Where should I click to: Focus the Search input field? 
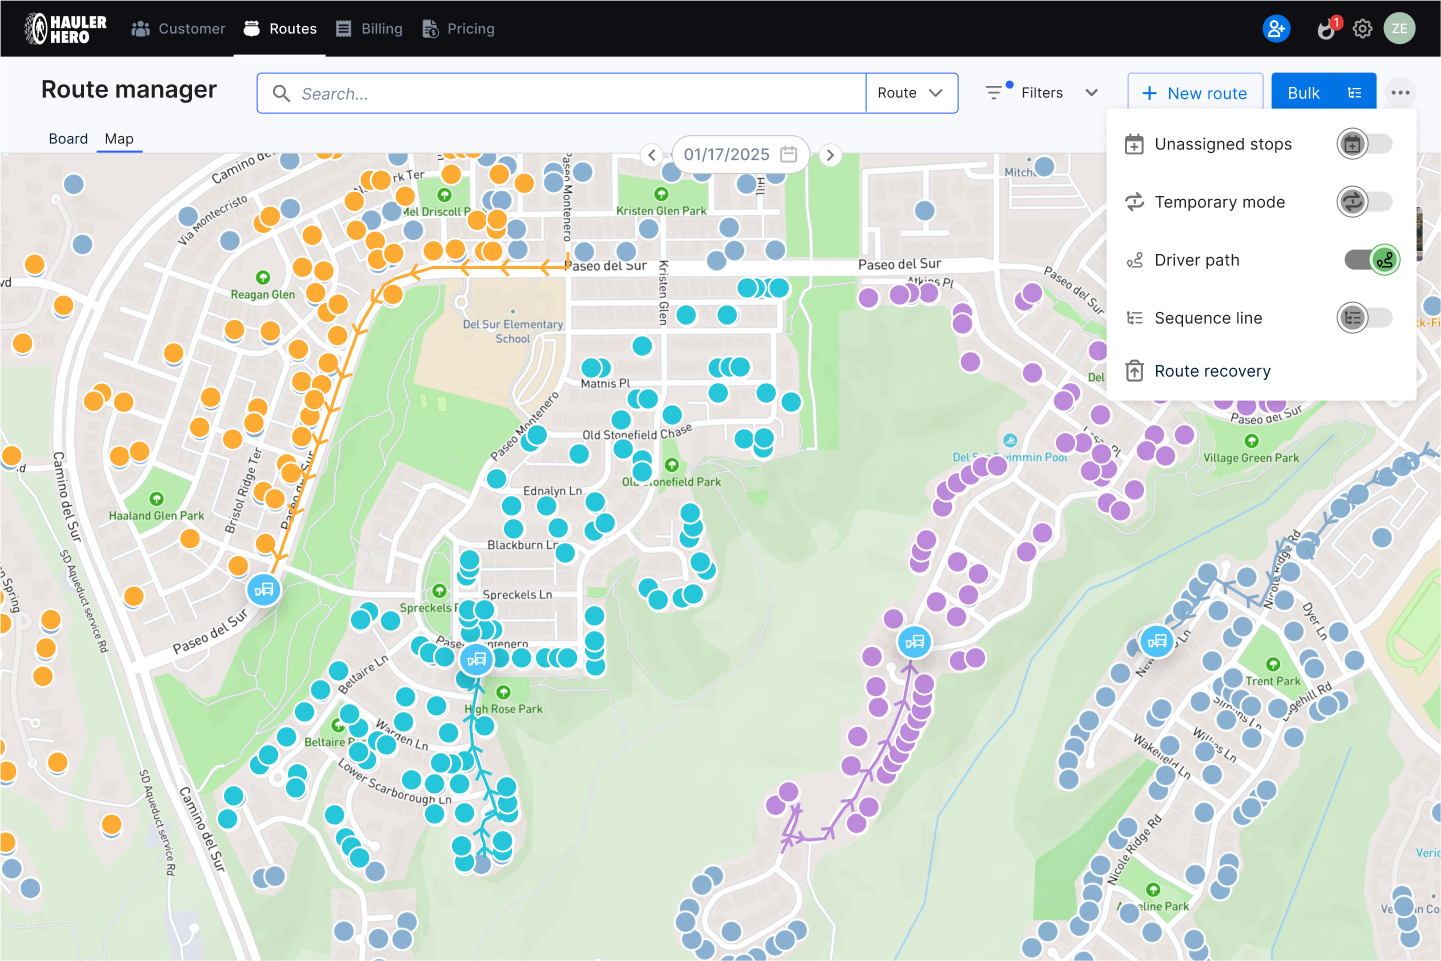(561, 93)
